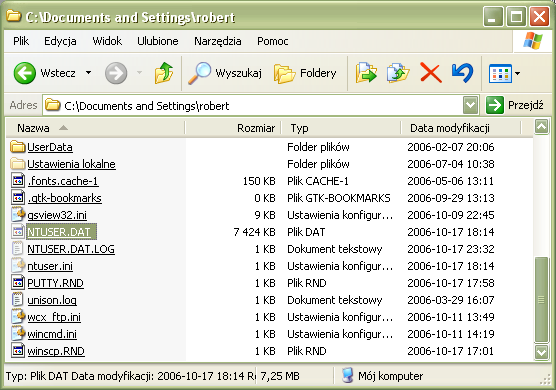Click the Views grid icon
Screen dimensions: 556x390
click(500, 73)
